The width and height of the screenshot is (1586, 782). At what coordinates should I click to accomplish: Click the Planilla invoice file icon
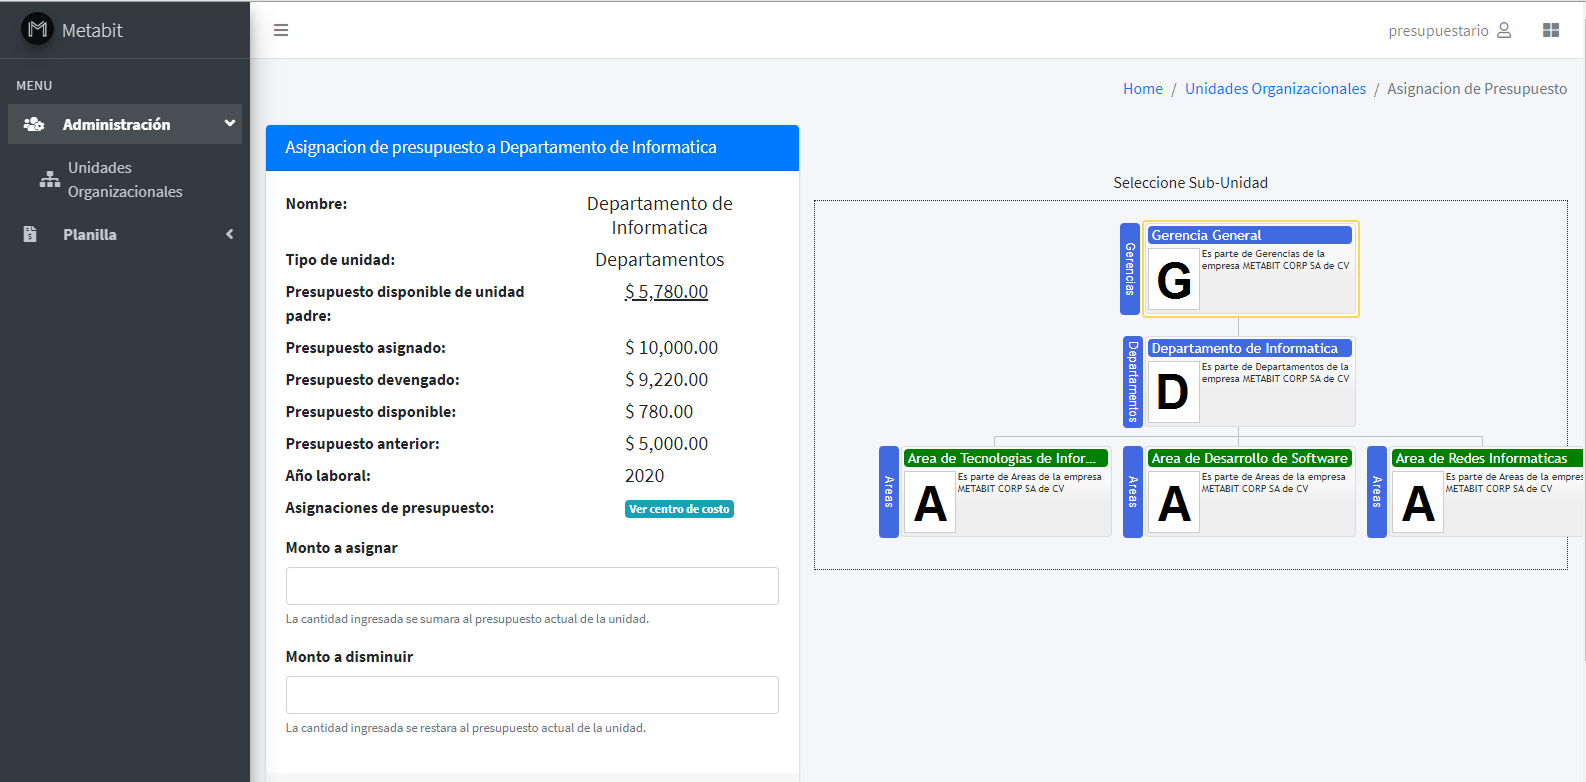pyautogui.click(x=30, y=234)
